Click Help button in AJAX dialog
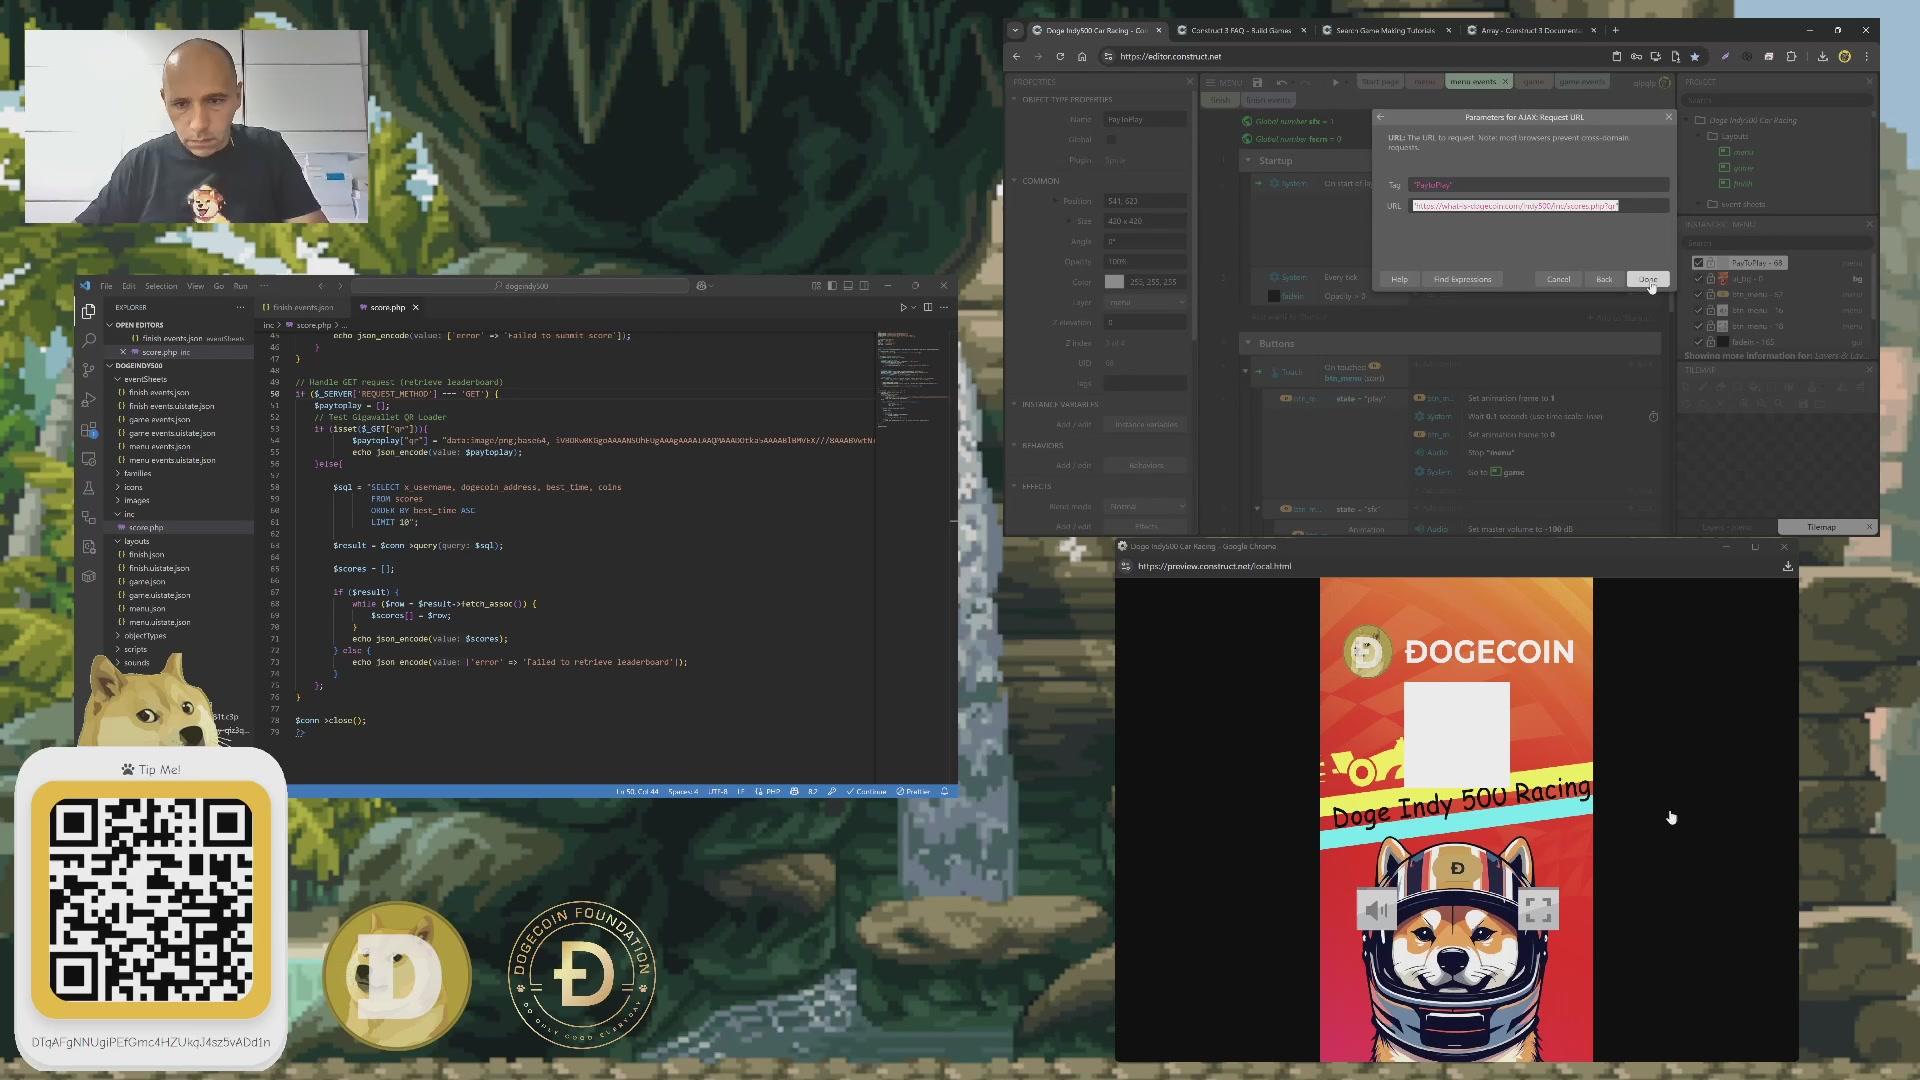This screenshot has height=1080, width=1920. coord(1399,279)
